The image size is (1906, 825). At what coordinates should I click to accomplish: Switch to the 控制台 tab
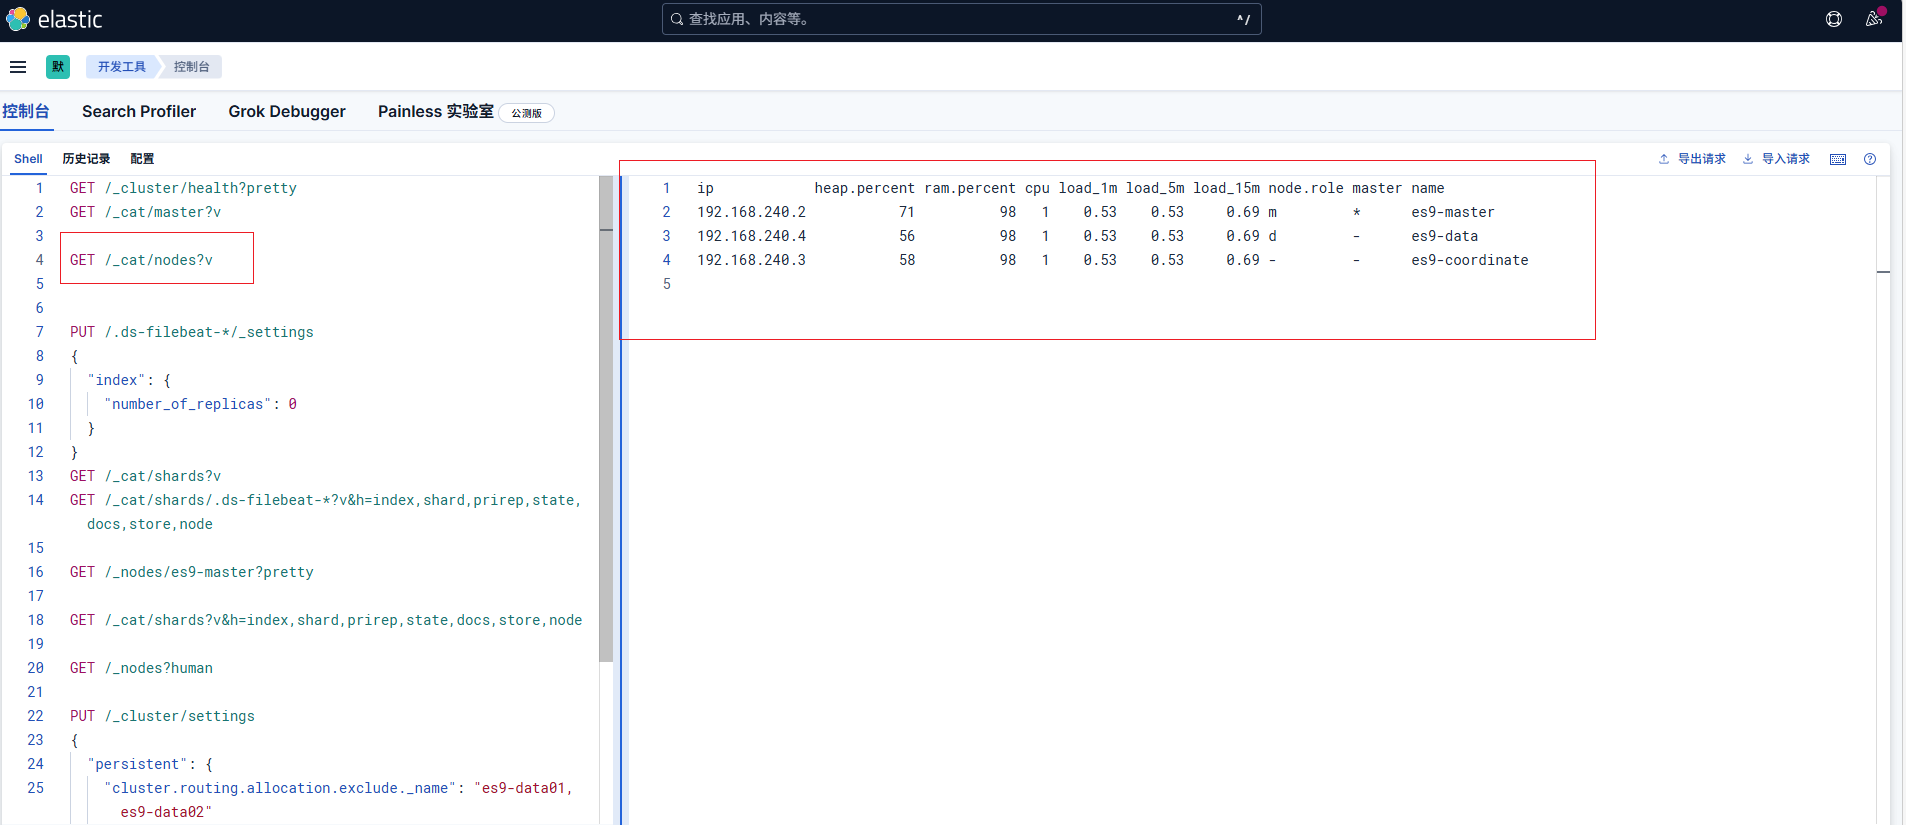[x=26, y=111]
